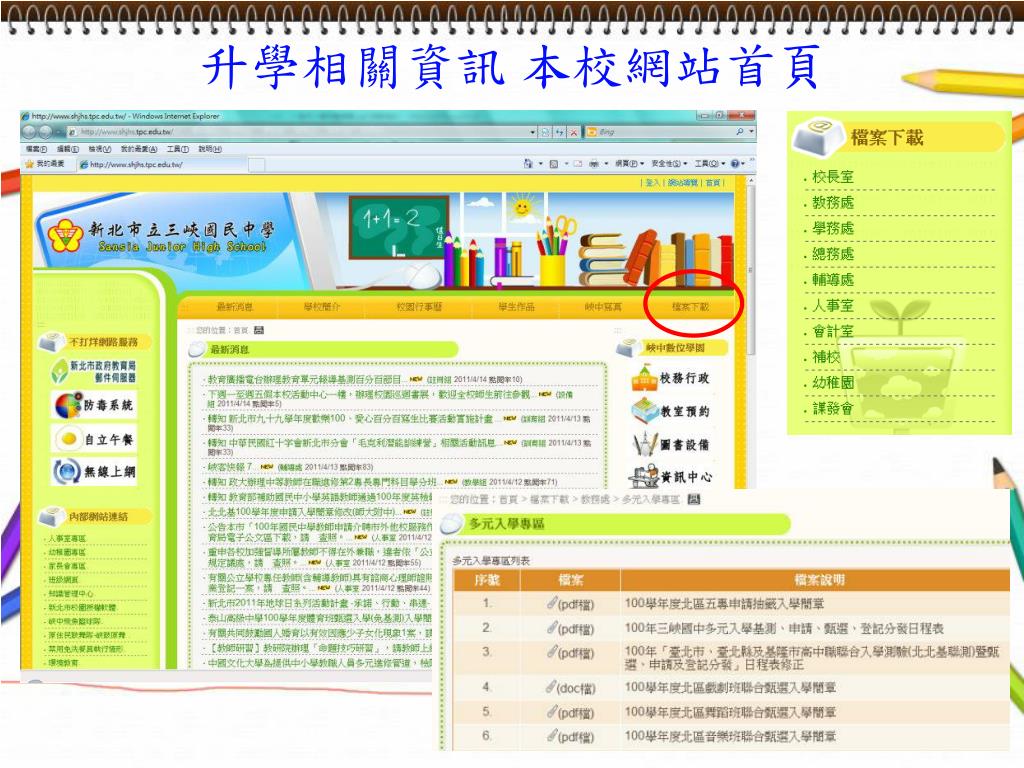This screenshot has width=1024, height=768.
Task: Open the 檔案(F) menu
Action: pos(36,149)
